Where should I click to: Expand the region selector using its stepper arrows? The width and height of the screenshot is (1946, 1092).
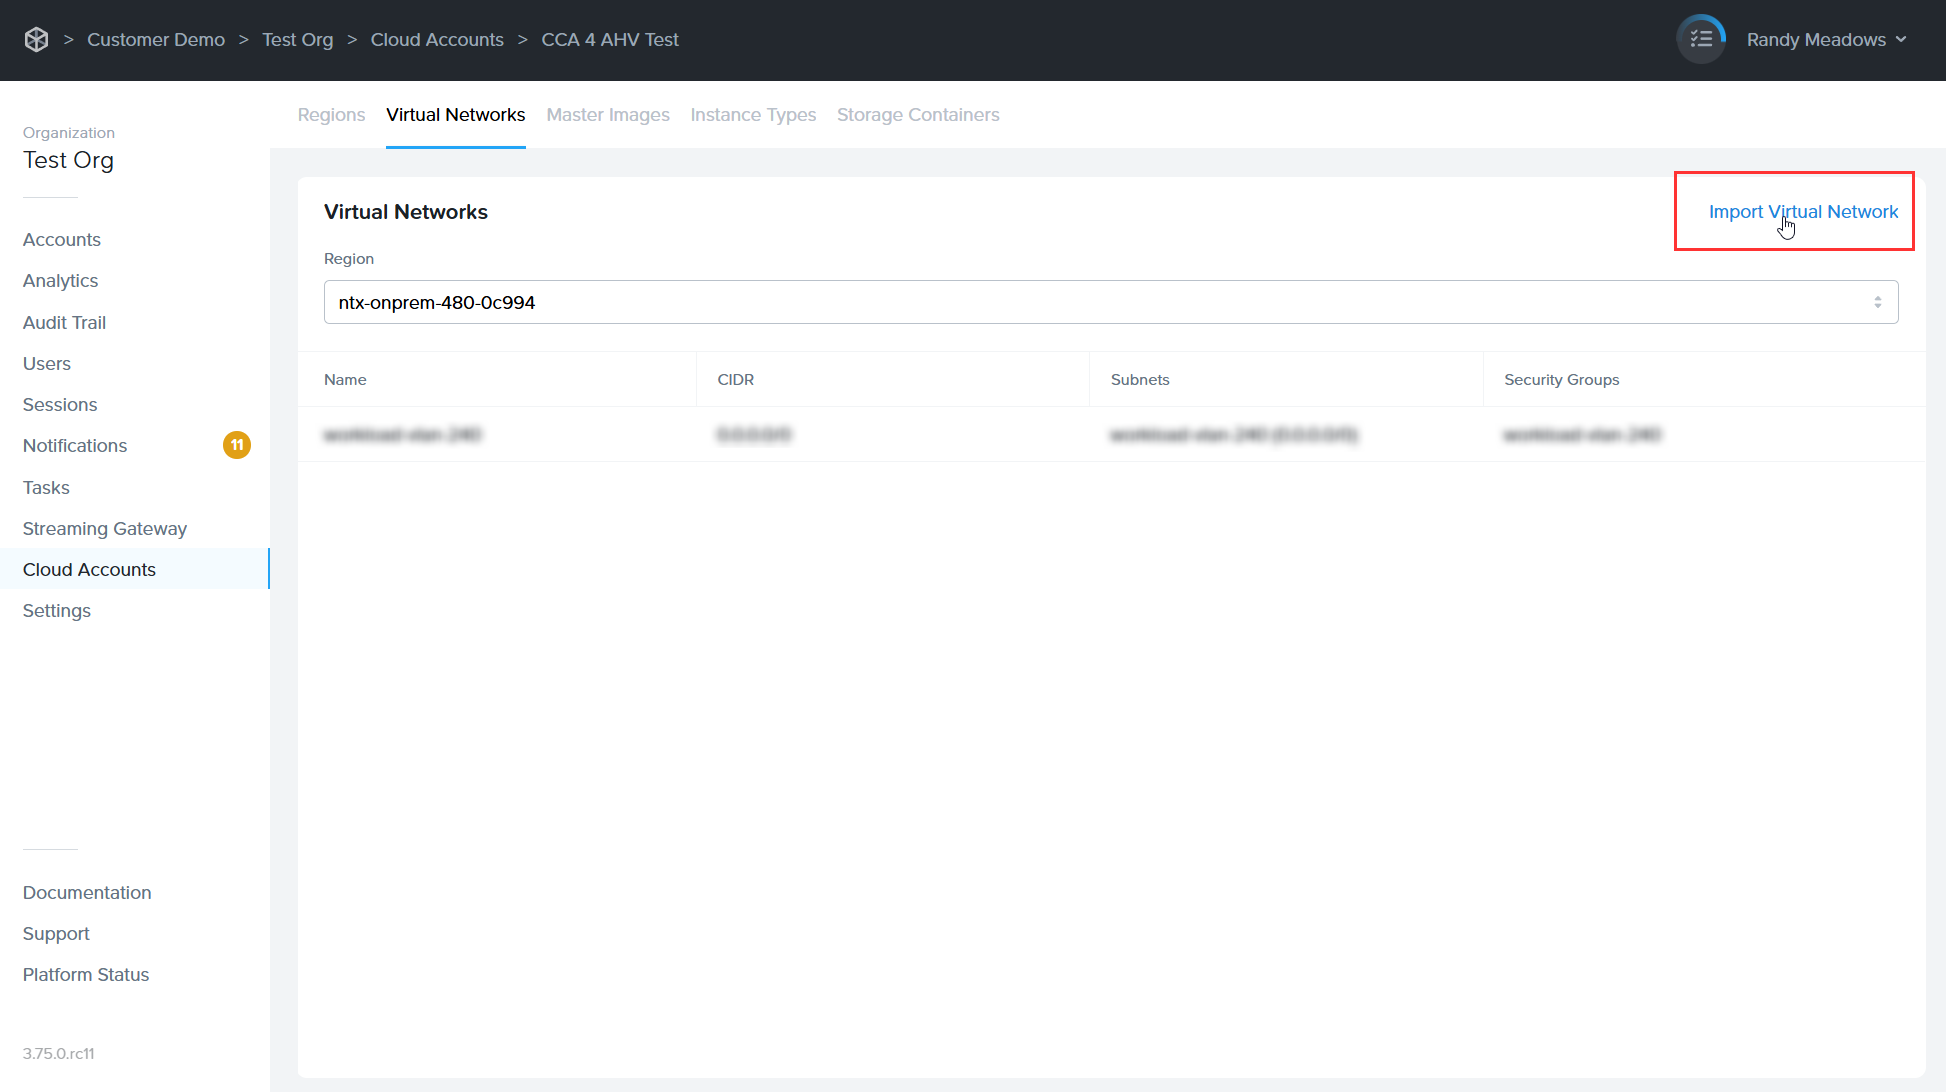pyautogui.click(x=1877, y=301)
